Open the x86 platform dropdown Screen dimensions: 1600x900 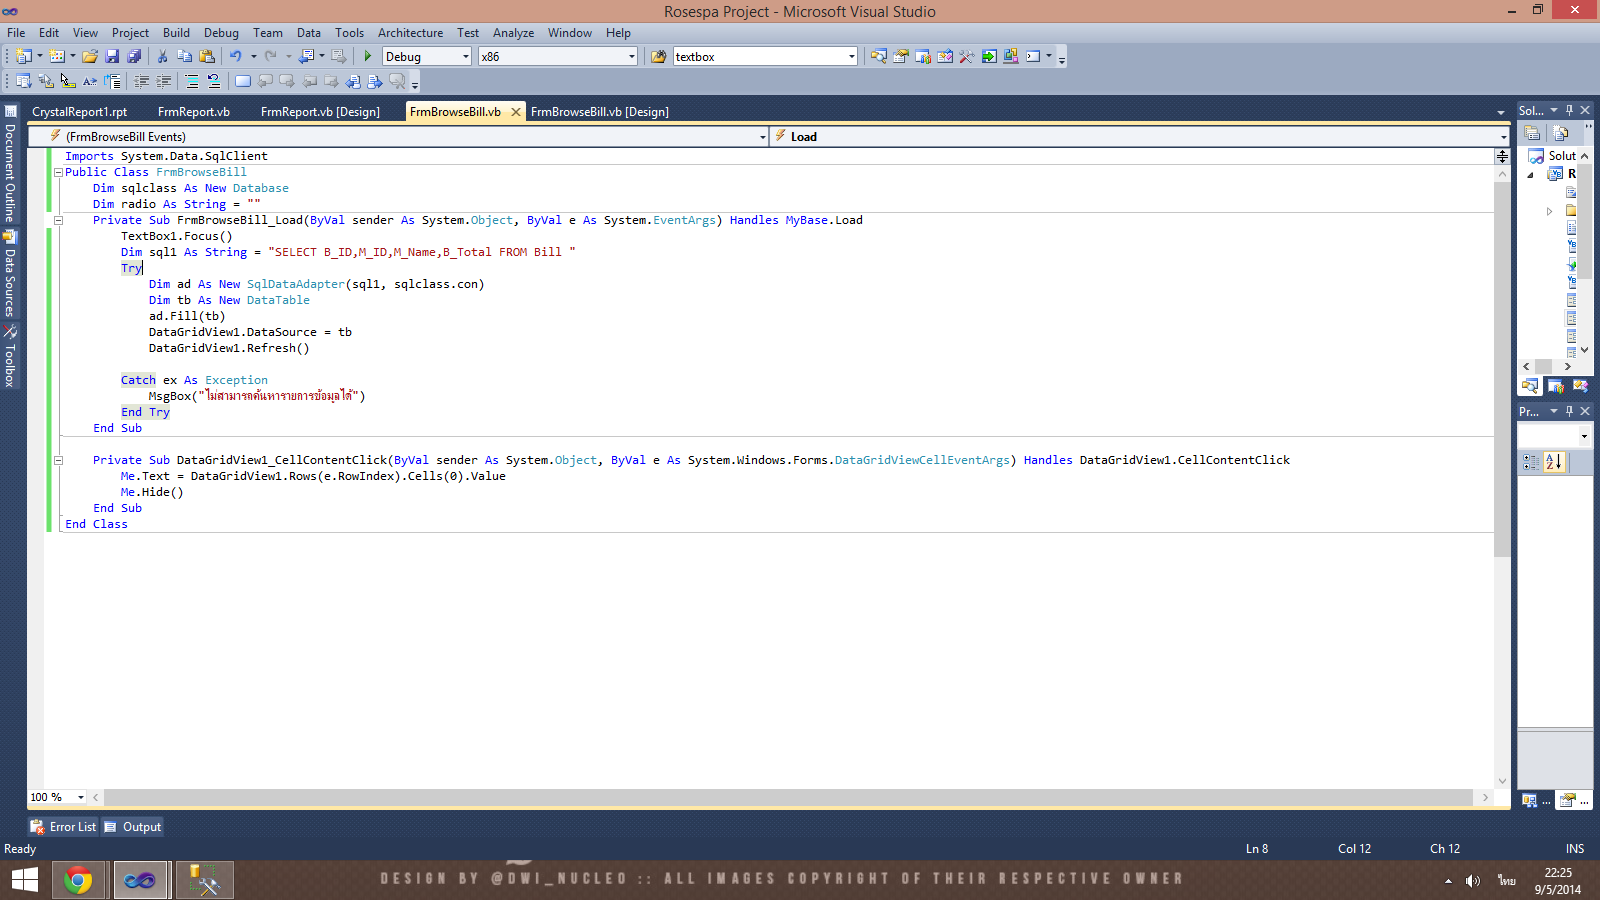coord(631,57)
